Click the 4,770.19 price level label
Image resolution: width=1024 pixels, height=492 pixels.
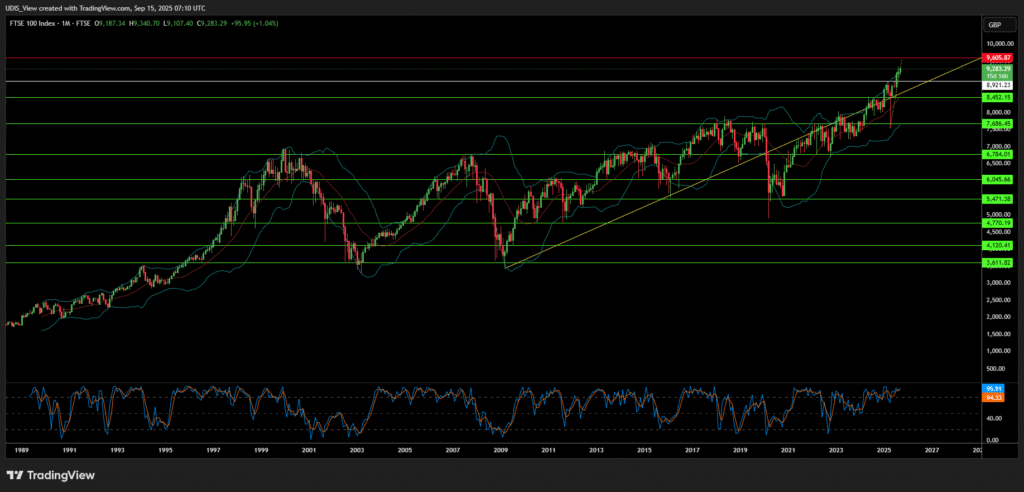pos(999,223)
